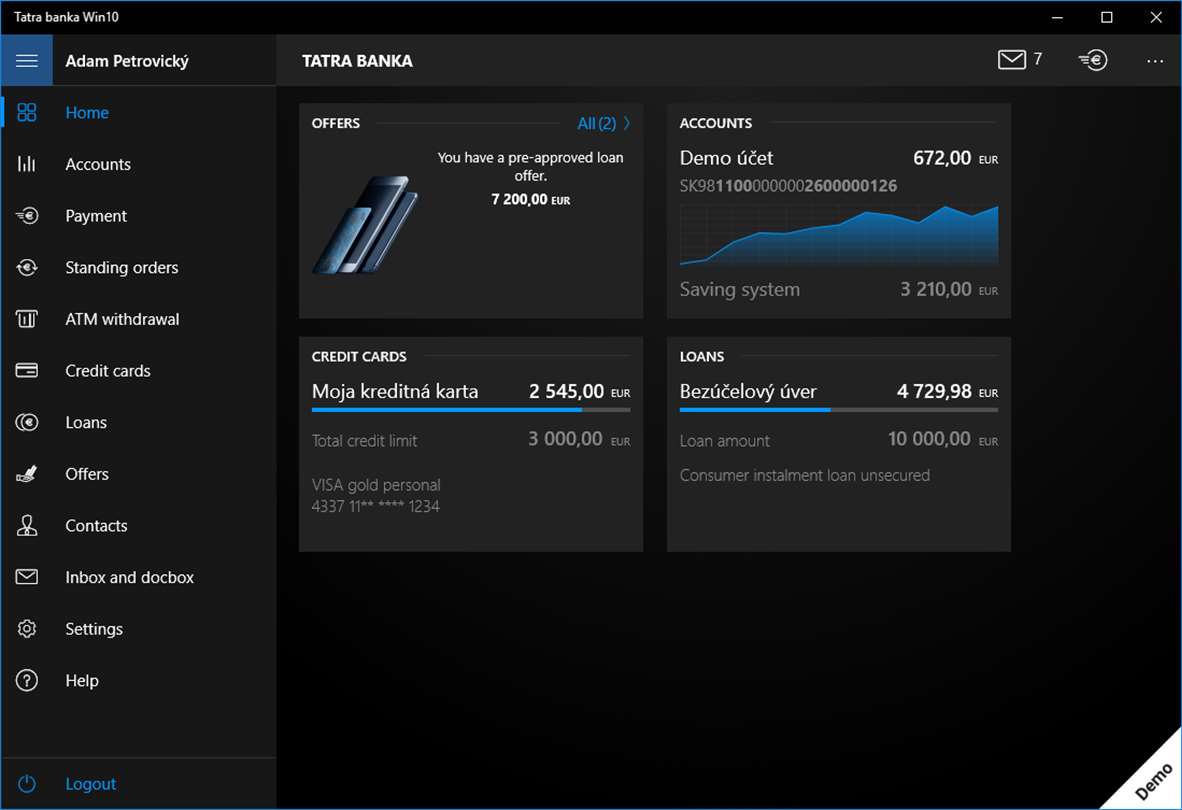Click the card number 4337 11** **** 1234

click(375, 506)
